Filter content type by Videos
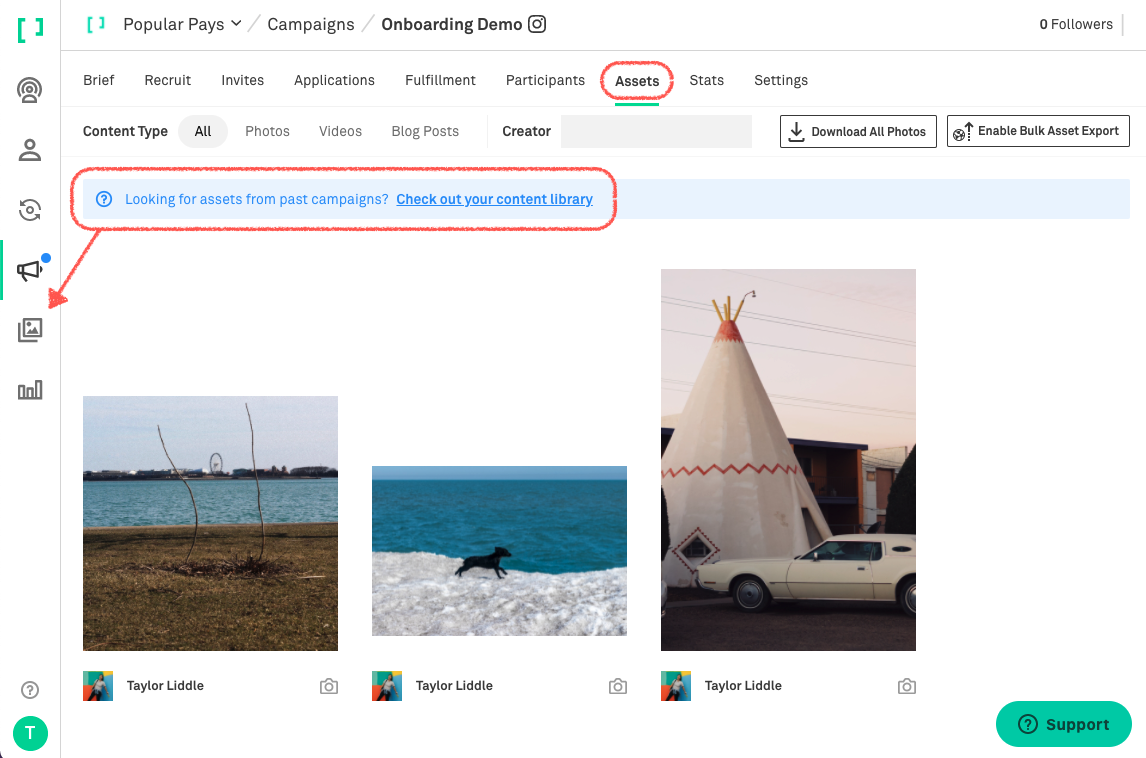Screen dimensions: 1146x758 point(340,131)
